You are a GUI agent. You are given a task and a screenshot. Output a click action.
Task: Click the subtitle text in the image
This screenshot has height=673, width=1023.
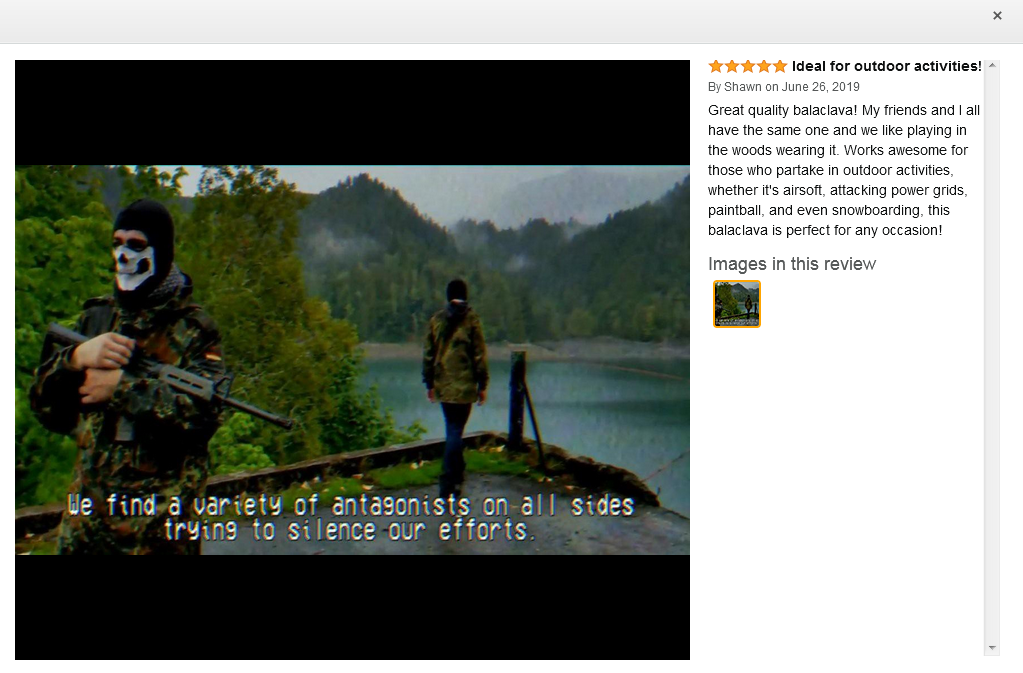[x=351, y=518]
